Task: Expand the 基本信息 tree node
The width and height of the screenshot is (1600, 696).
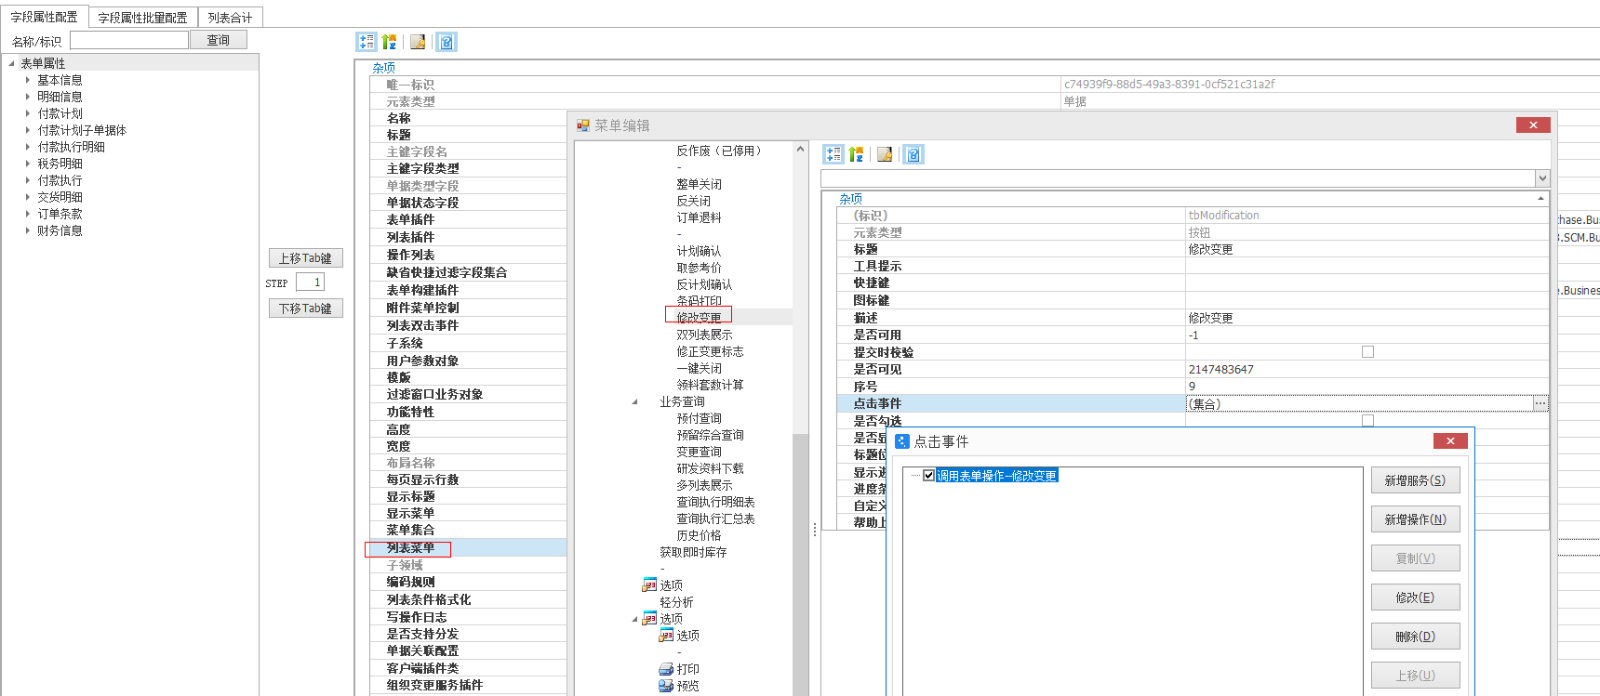Action: (28, 80)
